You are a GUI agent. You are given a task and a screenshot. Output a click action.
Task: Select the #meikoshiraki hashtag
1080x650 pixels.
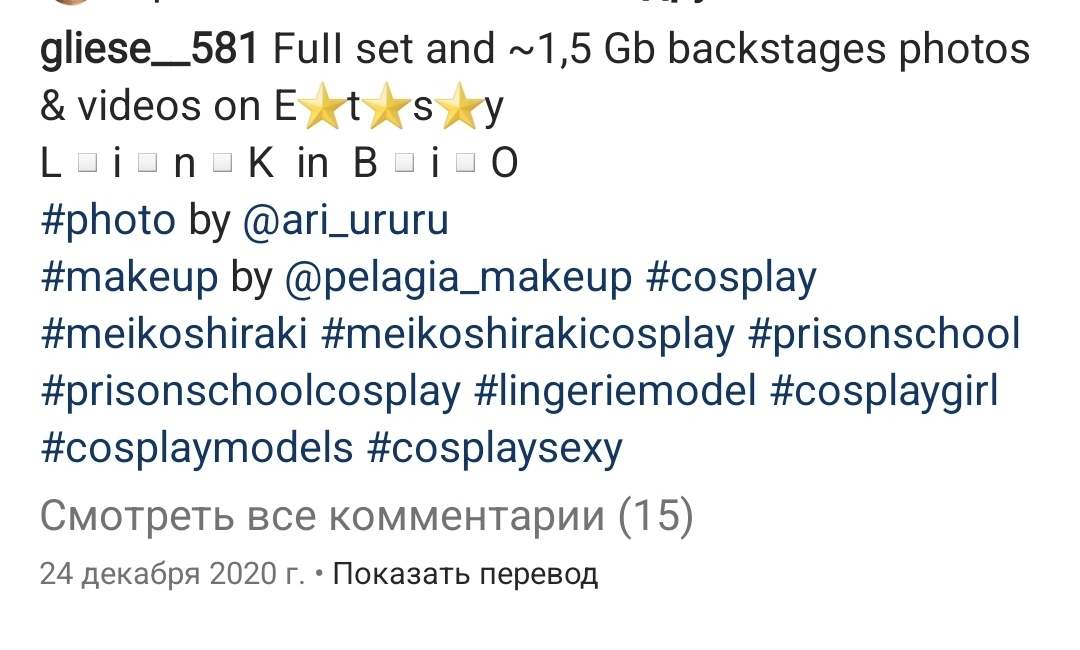(174, 335)
